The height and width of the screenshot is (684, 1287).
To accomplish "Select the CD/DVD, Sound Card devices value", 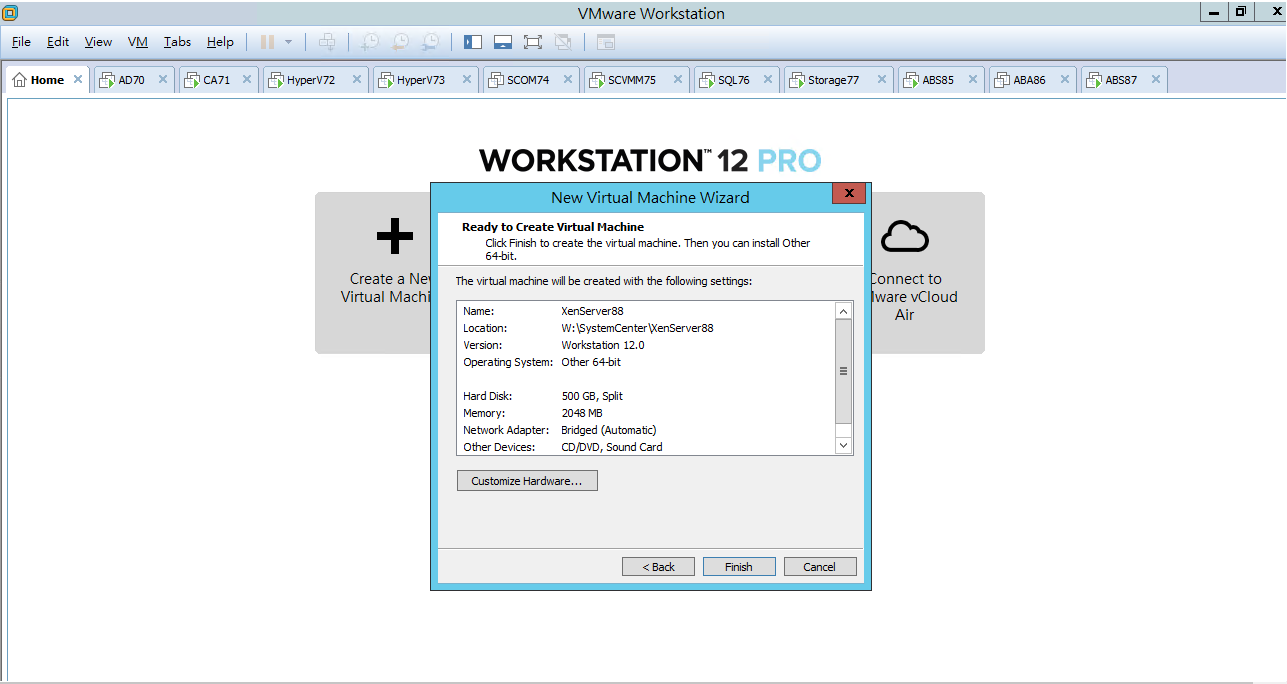I will point(612,447).
